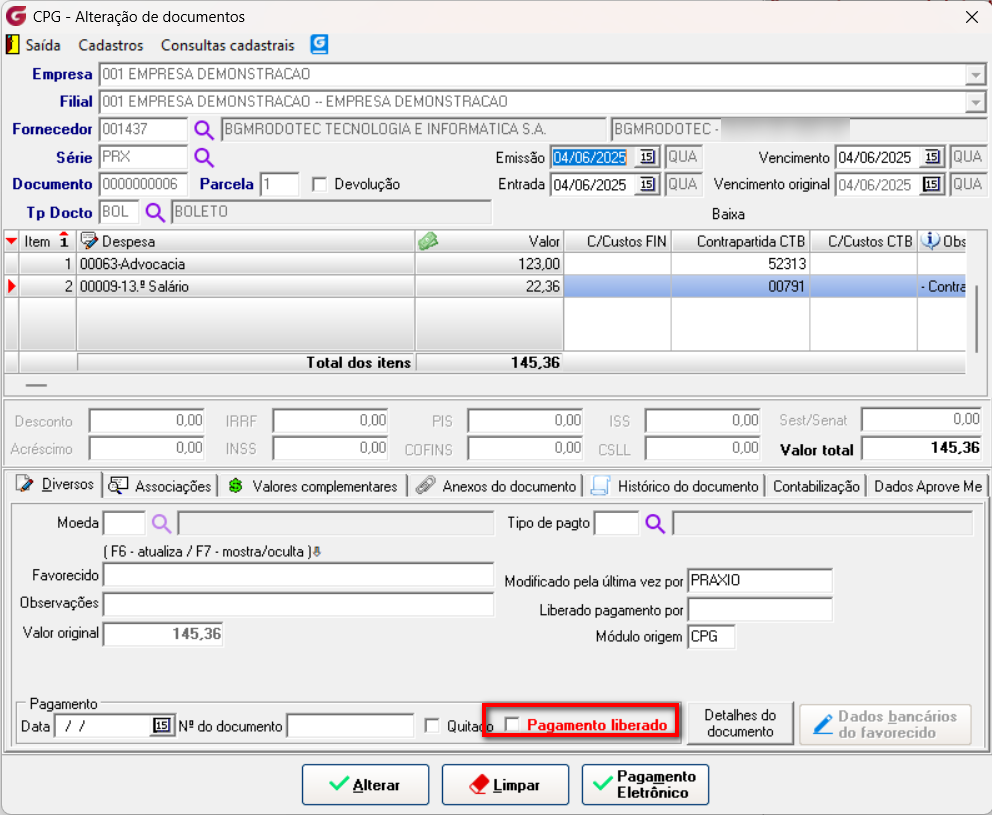Click the C/Custos FIN column header

[617, 241]
